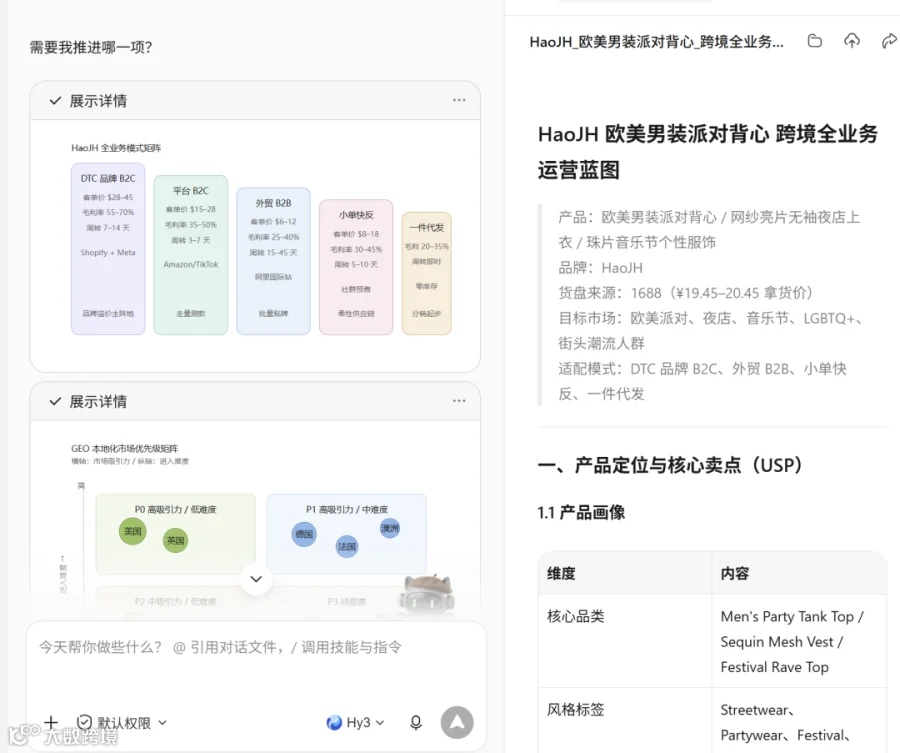The width and height of the screenshot is (900, 753).
Task: Open the Hy3 model selector
Action: 355,723
